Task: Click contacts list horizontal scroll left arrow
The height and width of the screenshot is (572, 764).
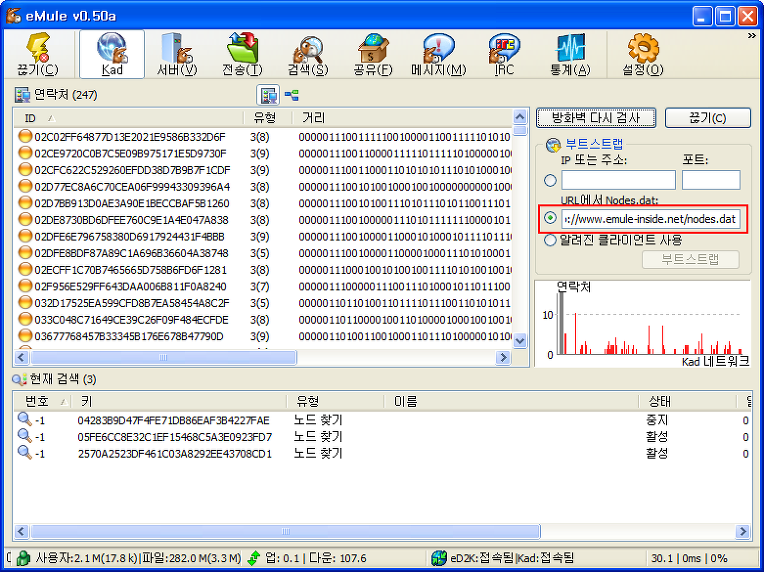Action: click(x=21, y=358)
